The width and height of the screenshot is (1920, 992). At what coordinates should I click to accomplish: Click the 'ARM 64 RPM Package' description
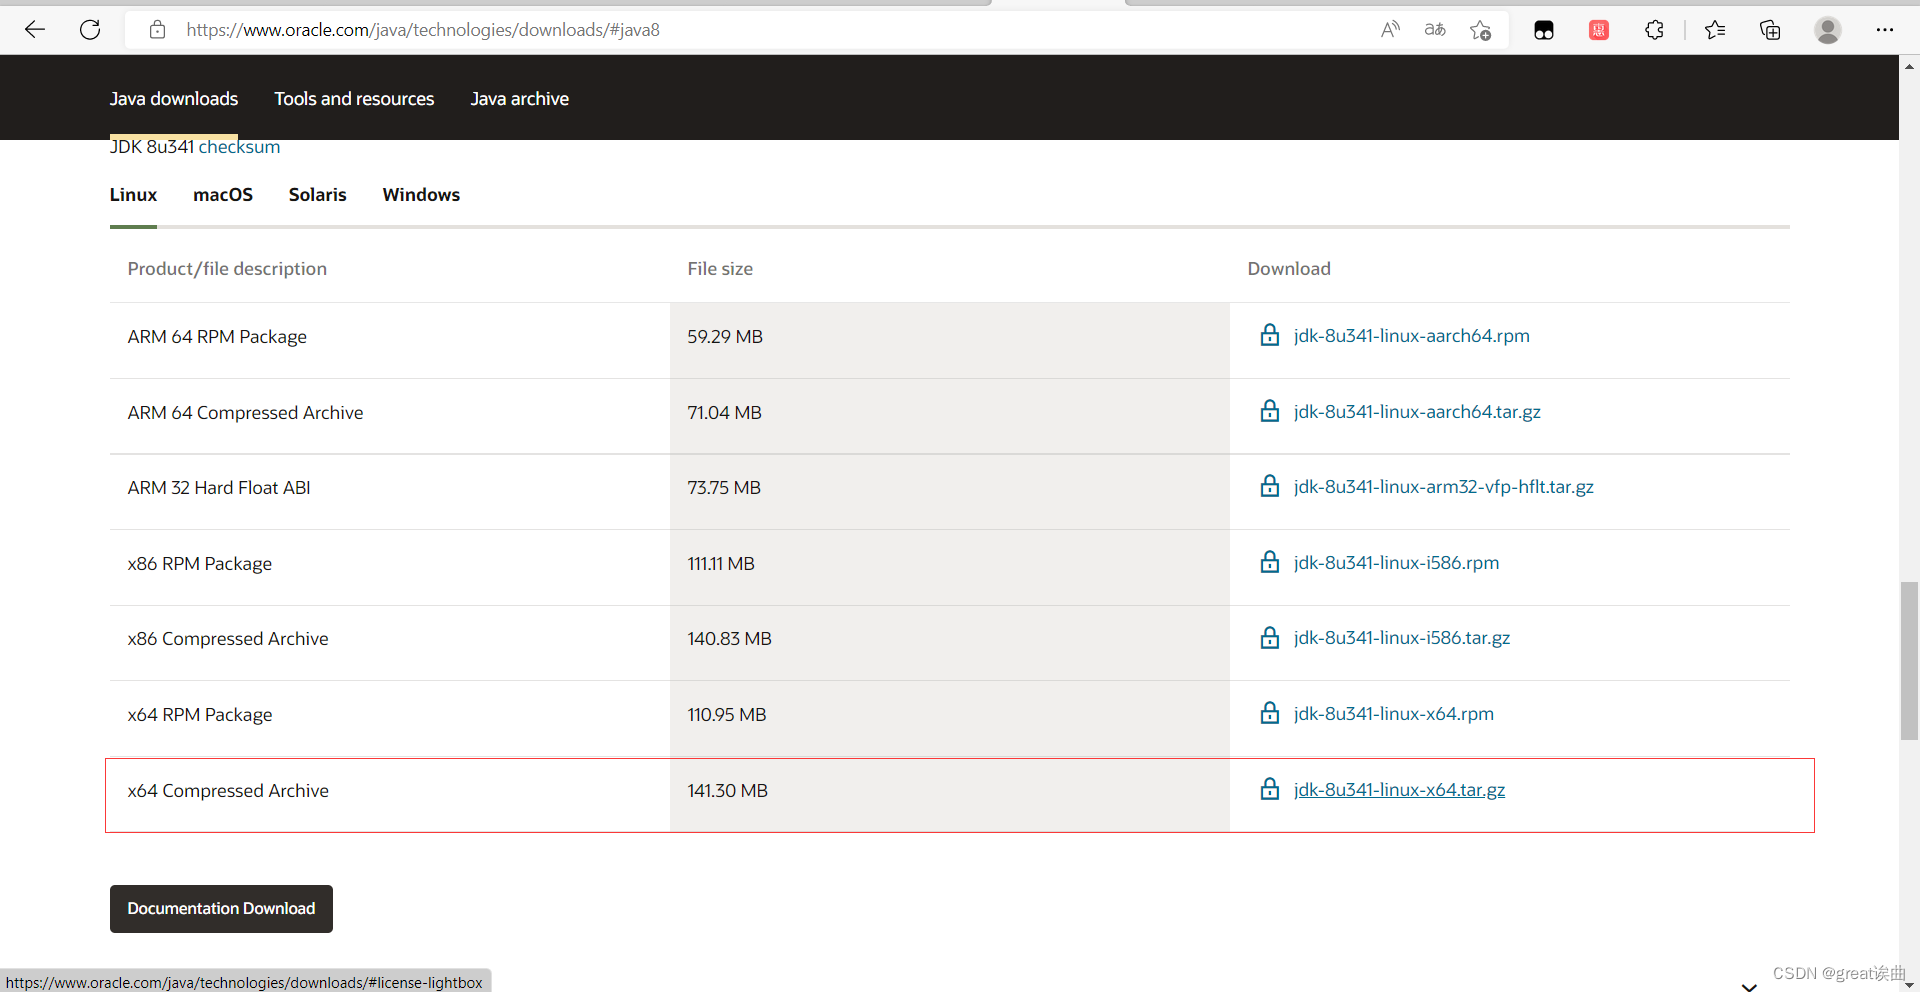coord(217,337)
